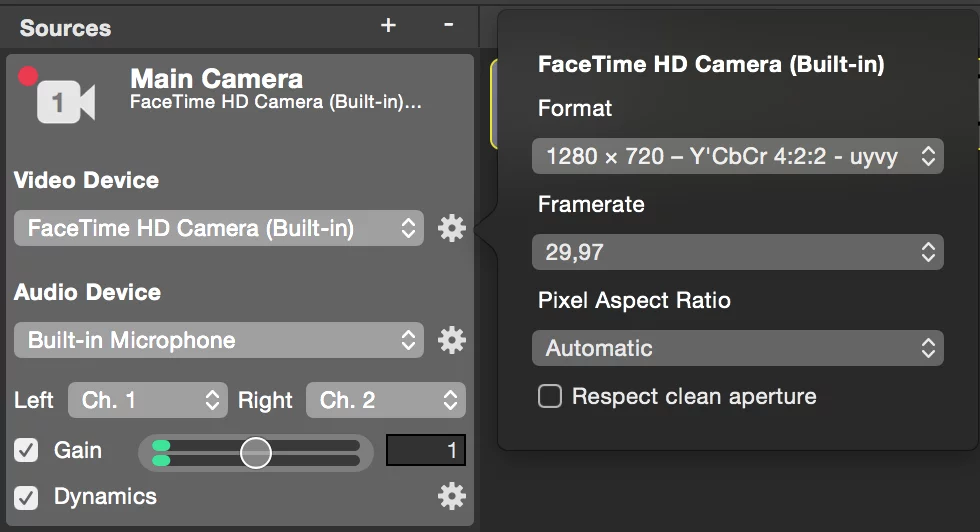980x532 pixels.
Task: Open the Video Device dropdown
Action: tap(219, 228)
